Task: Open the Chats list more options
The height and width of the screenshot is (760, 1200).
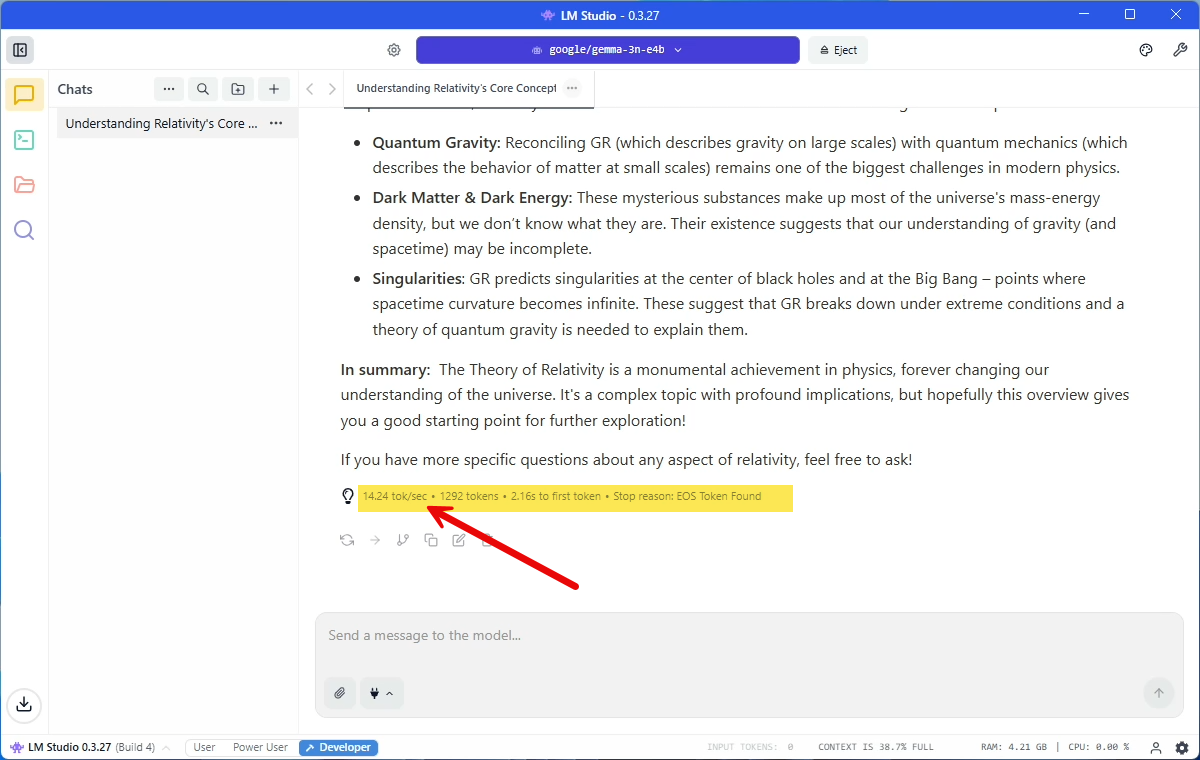Action: (168, 89)
